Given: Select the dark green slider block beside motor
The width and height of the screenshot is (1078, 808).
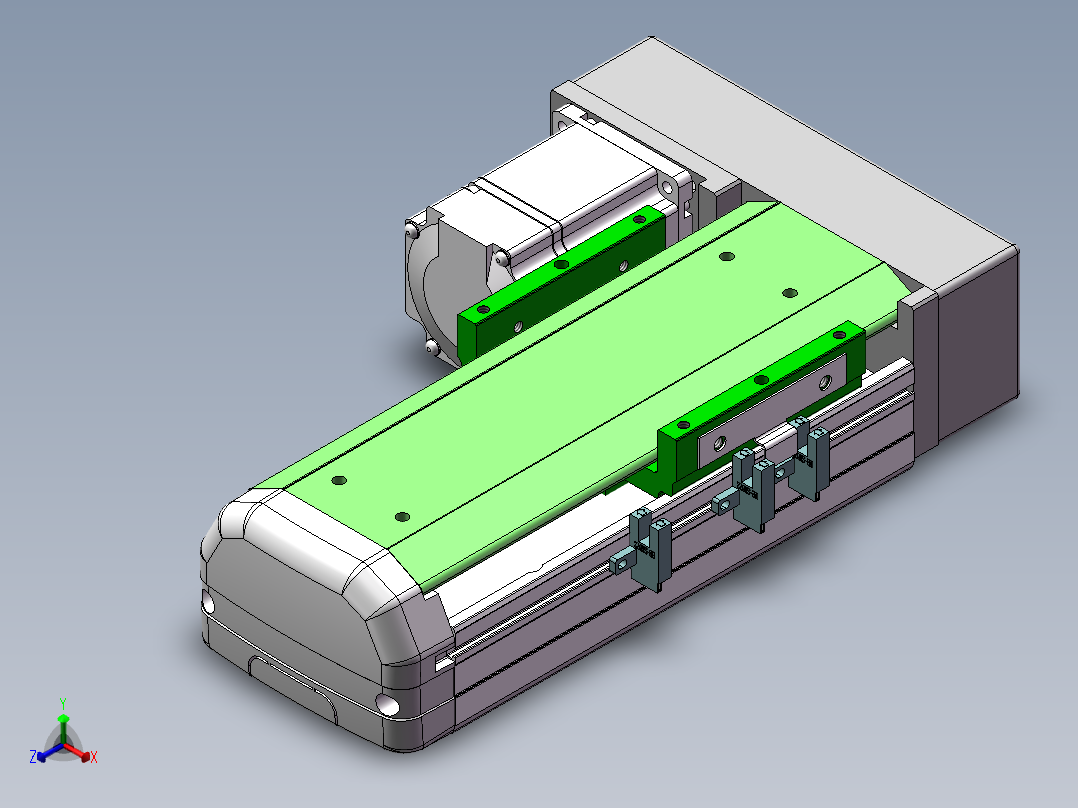Looking at the screenshot, I should click(561, 284).
